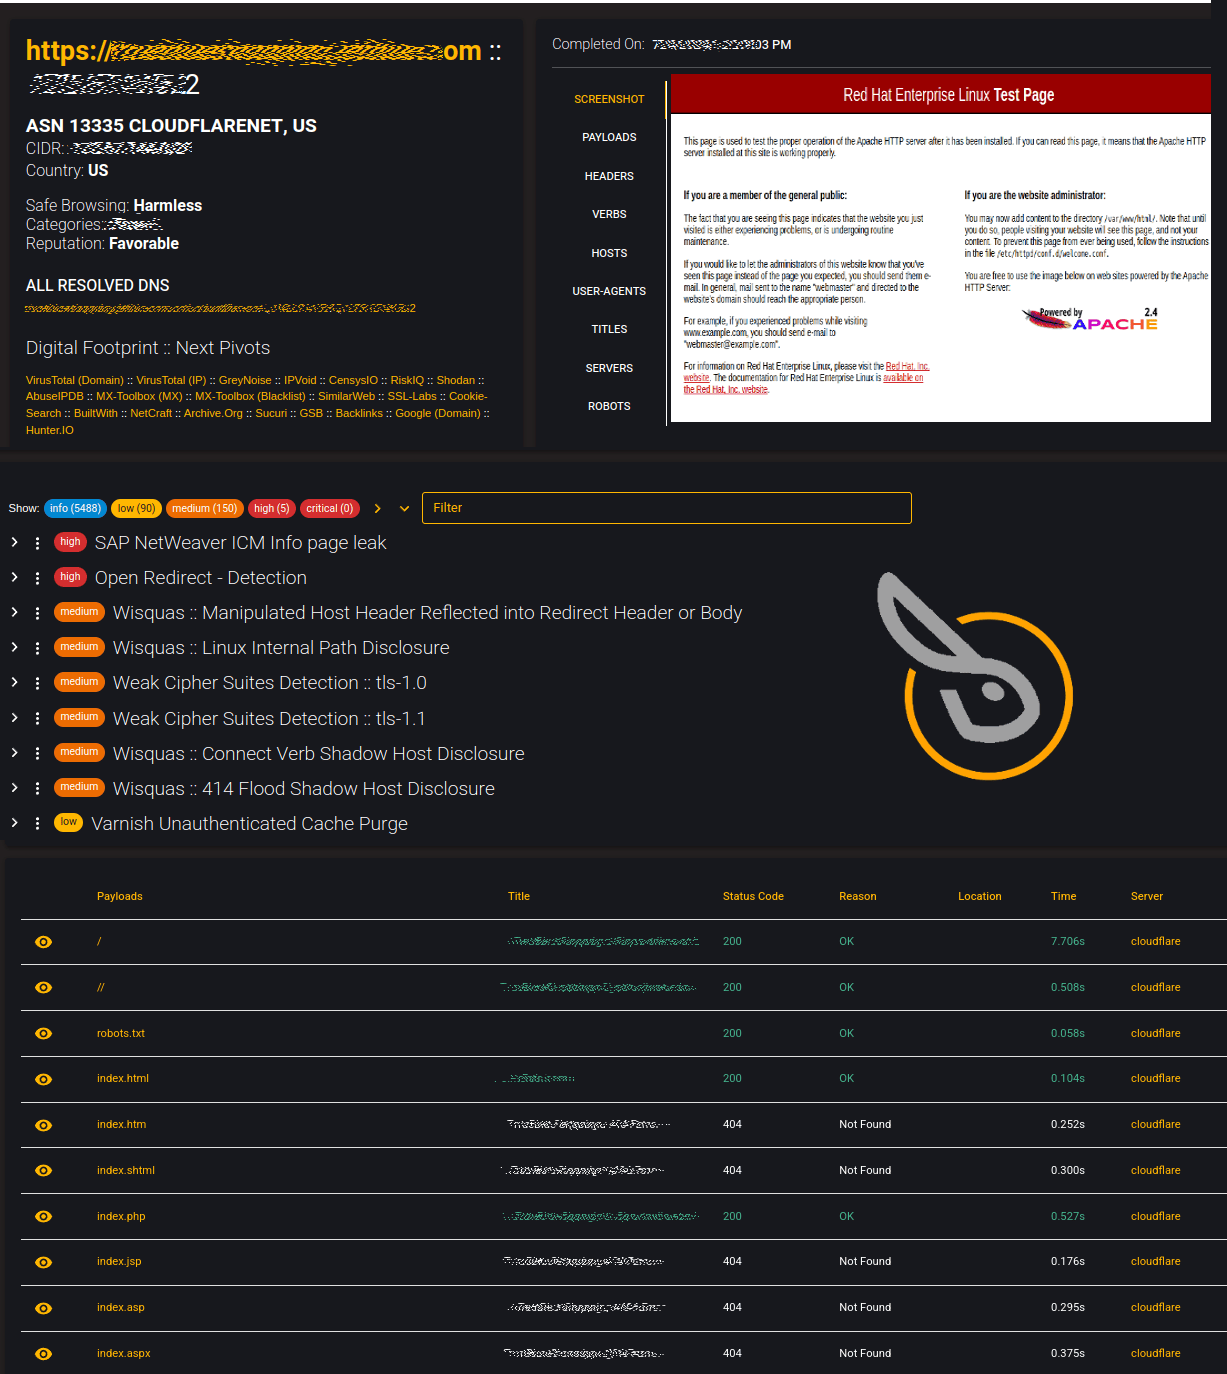Viewport: 1227px width, 1374px height.
Task: Open kebab menu for Linux Internal Path Disclosure
Action: [x=37, y=648]
